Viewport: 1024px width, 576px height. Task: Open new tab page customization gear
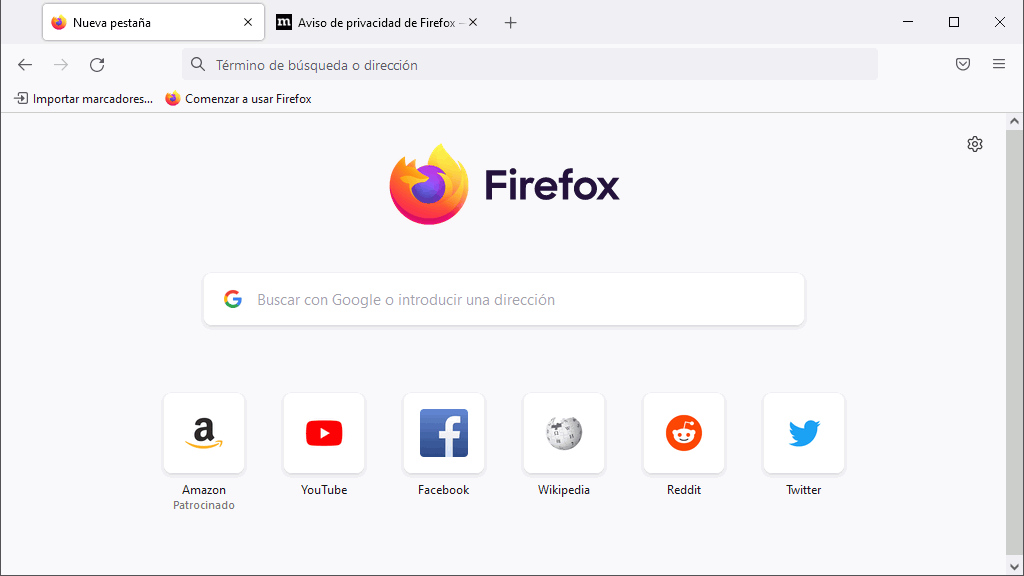click(x=975, y=144)
